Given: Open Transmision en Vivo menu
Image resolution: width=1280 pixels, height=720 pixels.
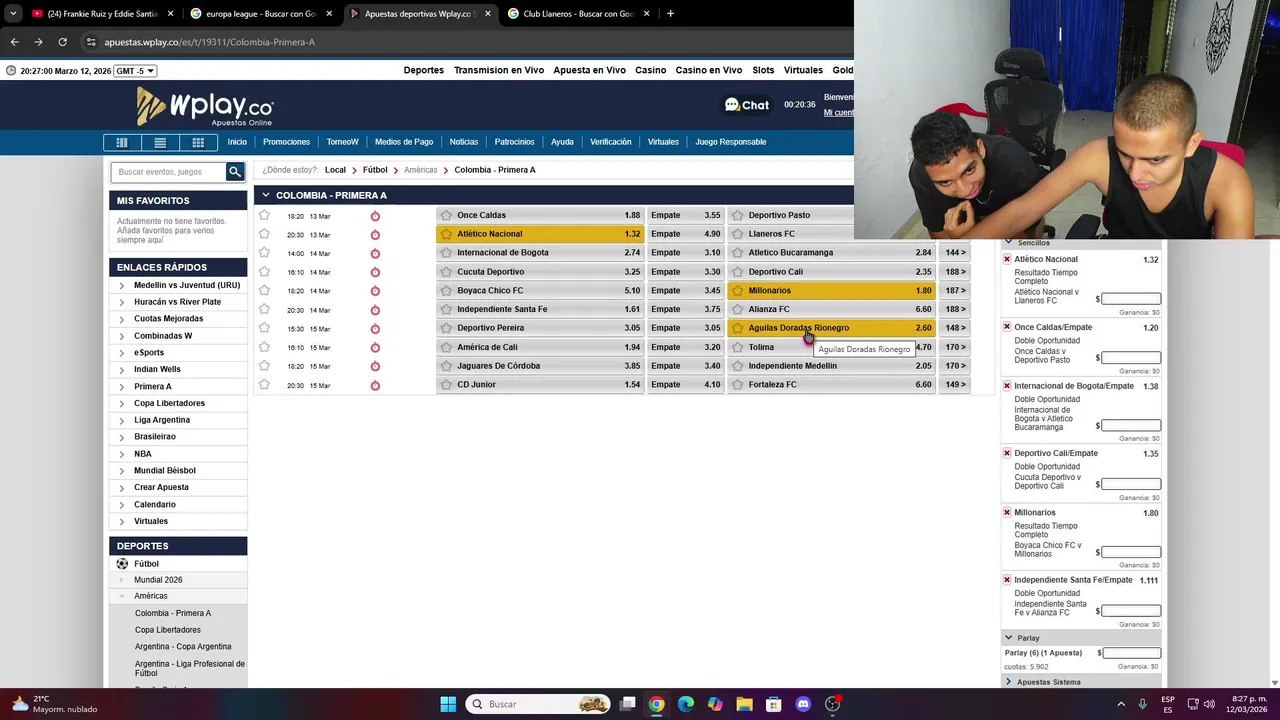Looking at the screenshot, I should click(498, 70).
